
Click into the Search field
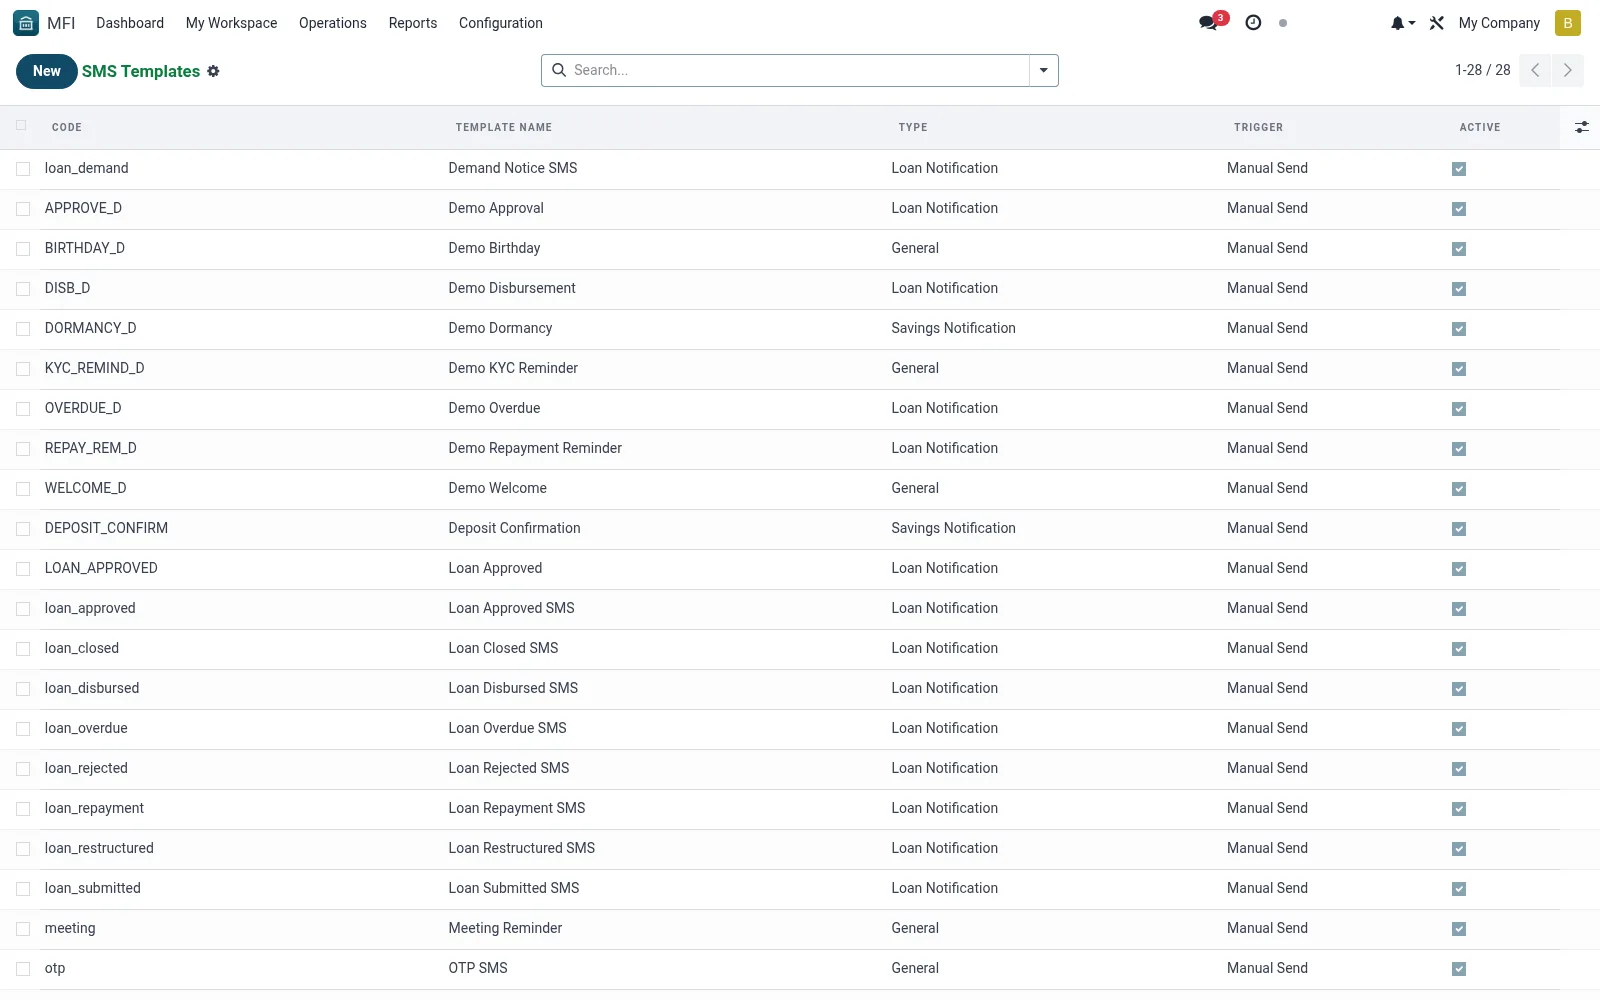[798, 70]
